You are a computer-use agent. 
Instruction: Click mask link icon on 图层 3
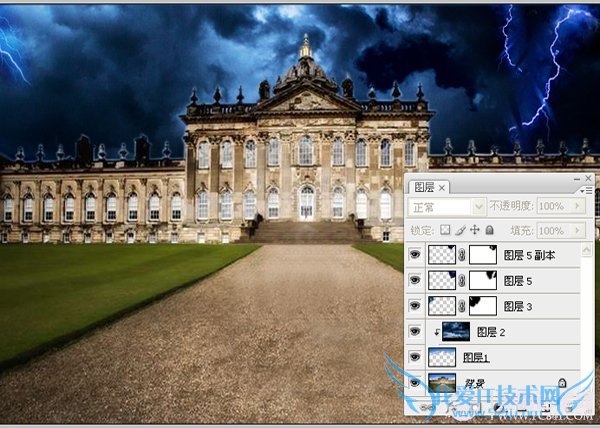(462, 306)
